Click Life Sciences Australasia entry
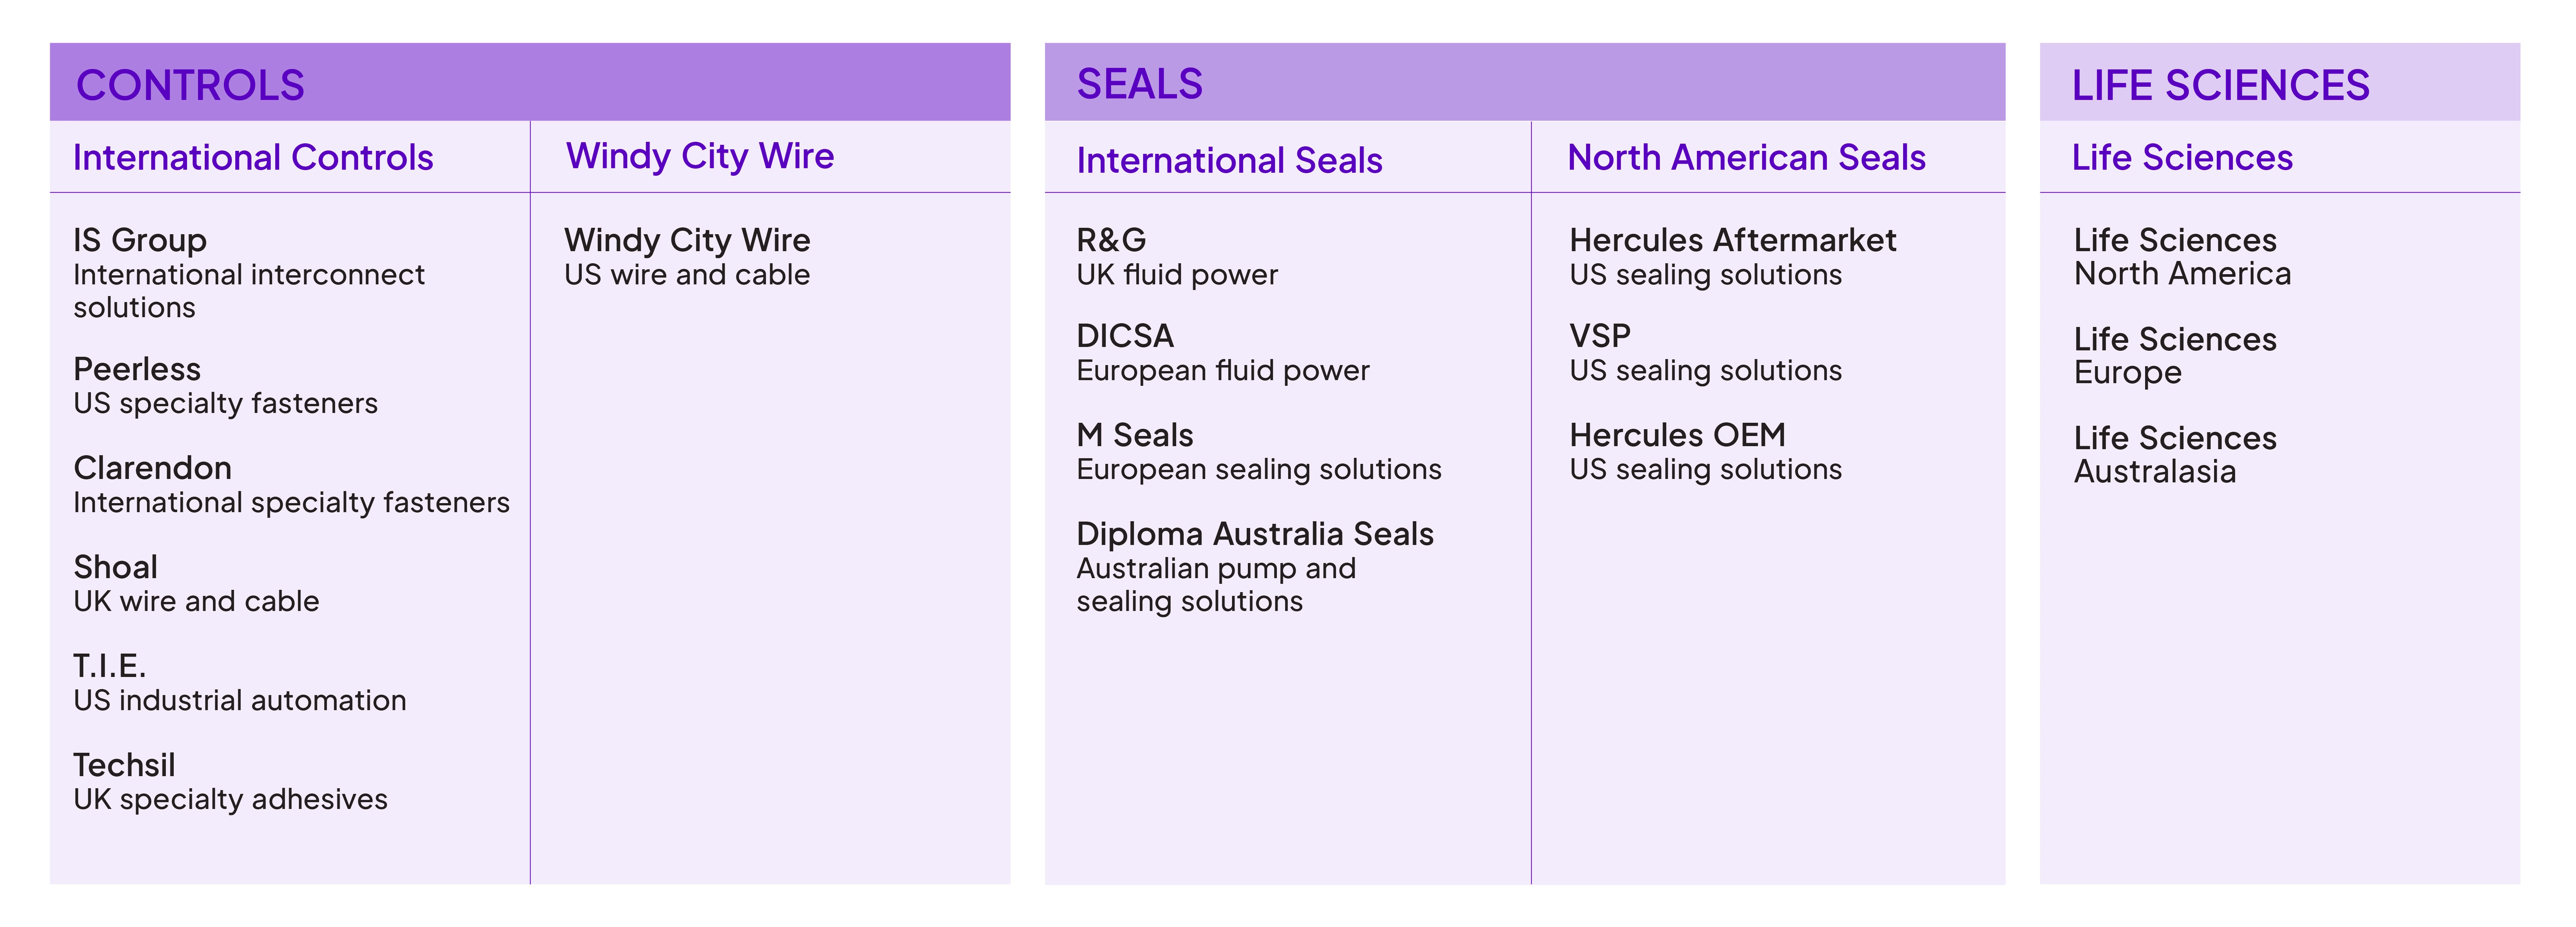 pyautogui.click(x=2175, y=454)
